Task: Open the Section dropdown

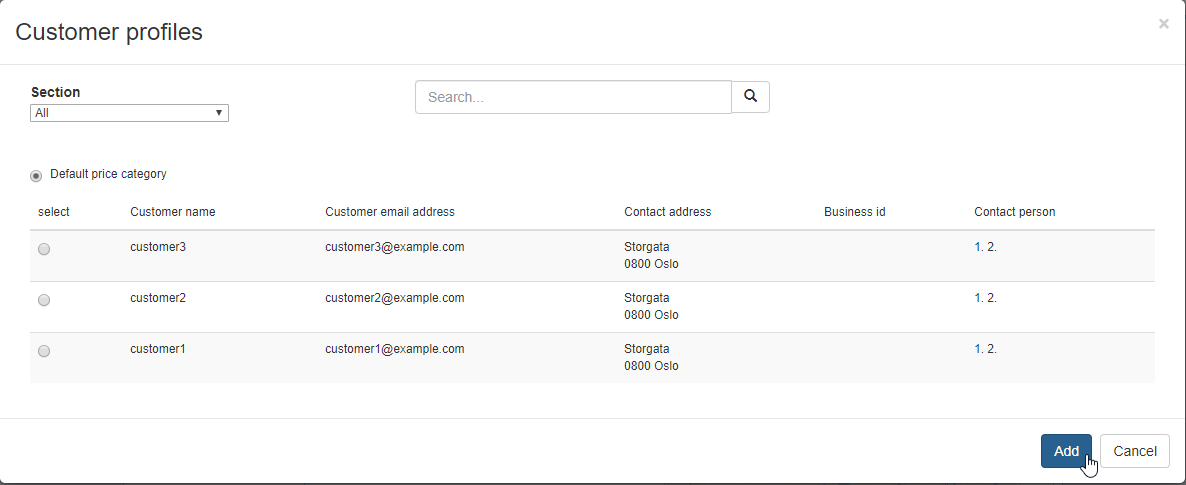Action: [130, 113]
